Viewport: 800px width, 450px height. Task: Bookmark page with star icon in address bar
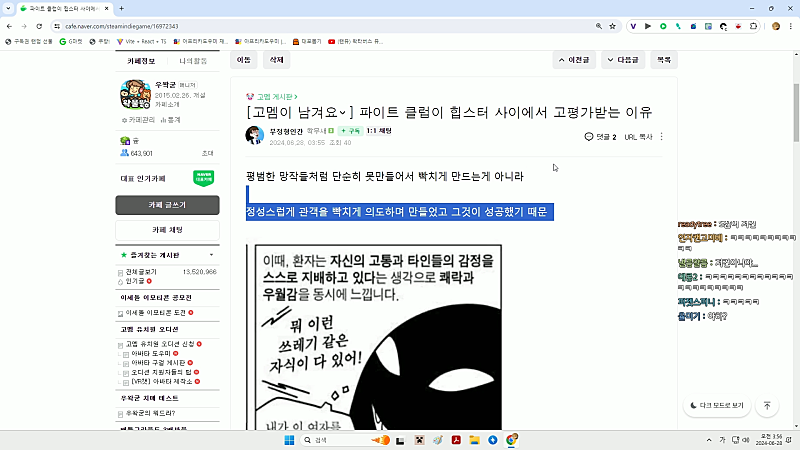coord(612,26)
